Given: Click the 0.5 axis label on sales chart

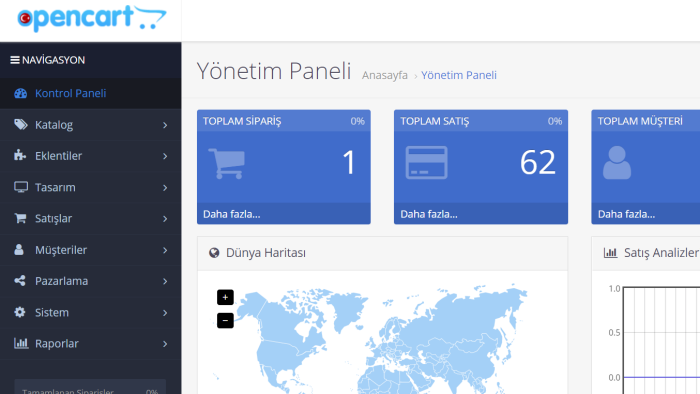Looking at the screenshot, I should click(614, 333).
